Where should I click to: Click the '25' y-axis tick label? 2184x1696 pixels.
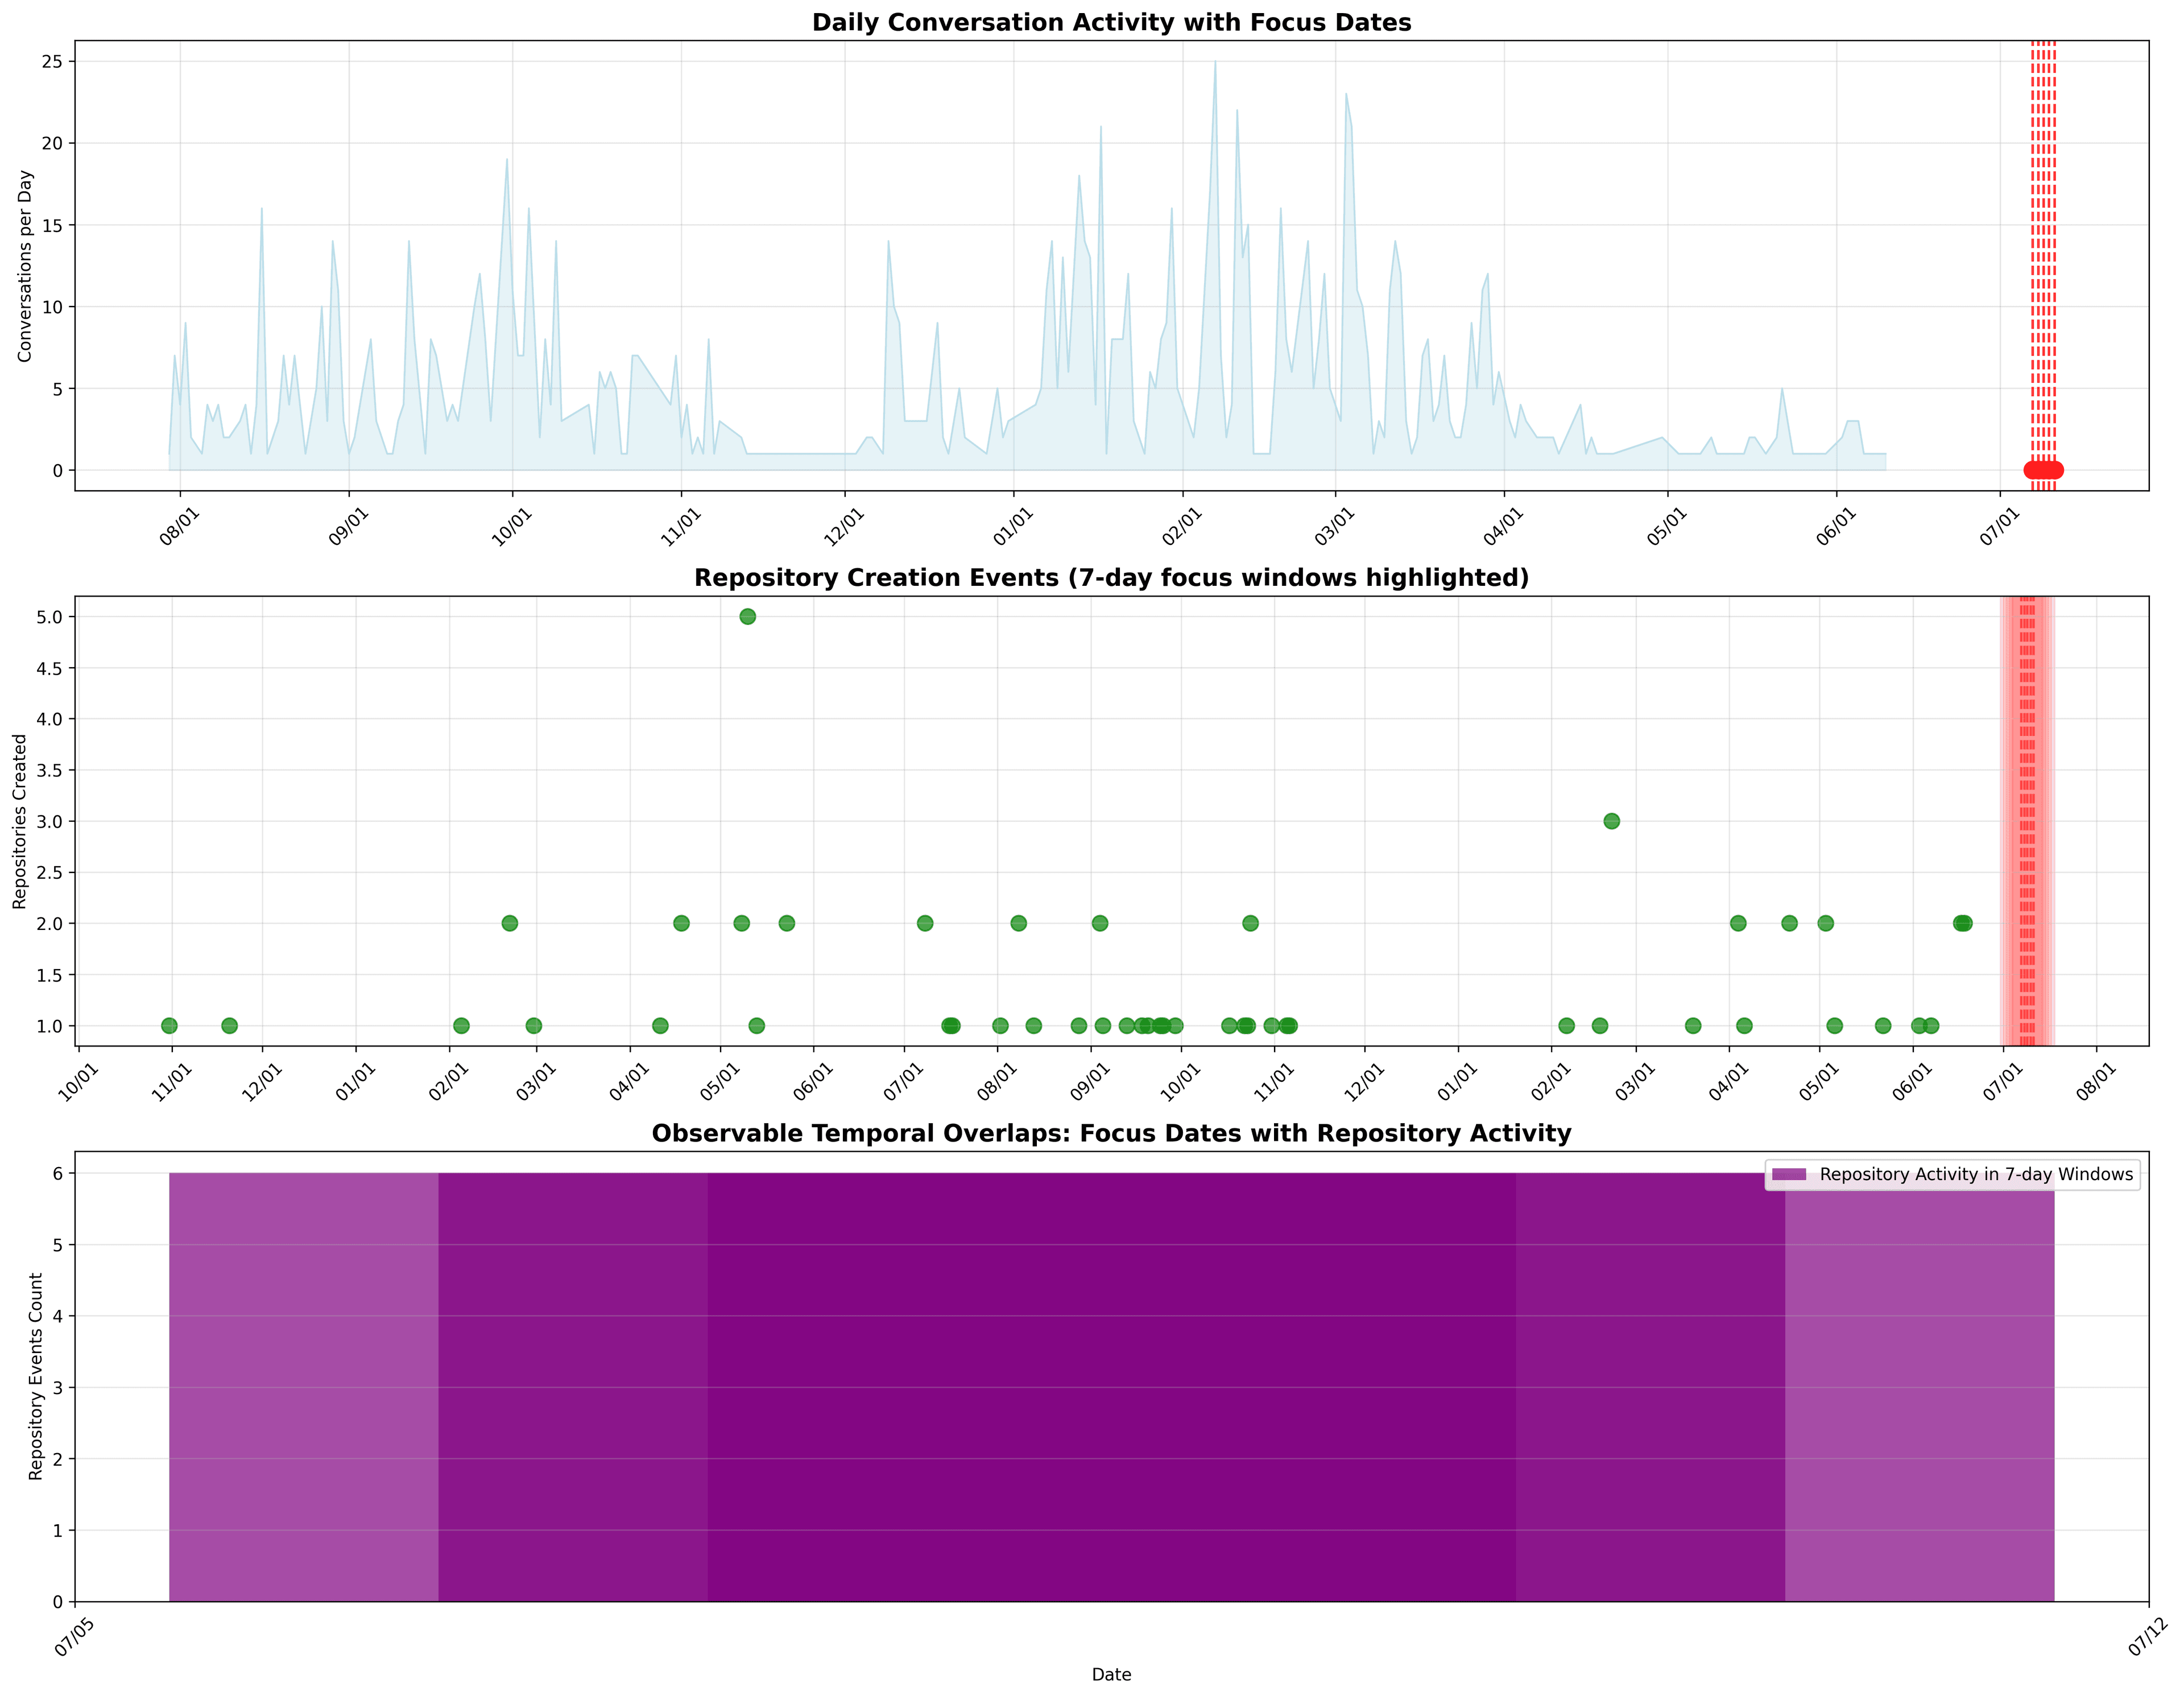coord(51,62)
